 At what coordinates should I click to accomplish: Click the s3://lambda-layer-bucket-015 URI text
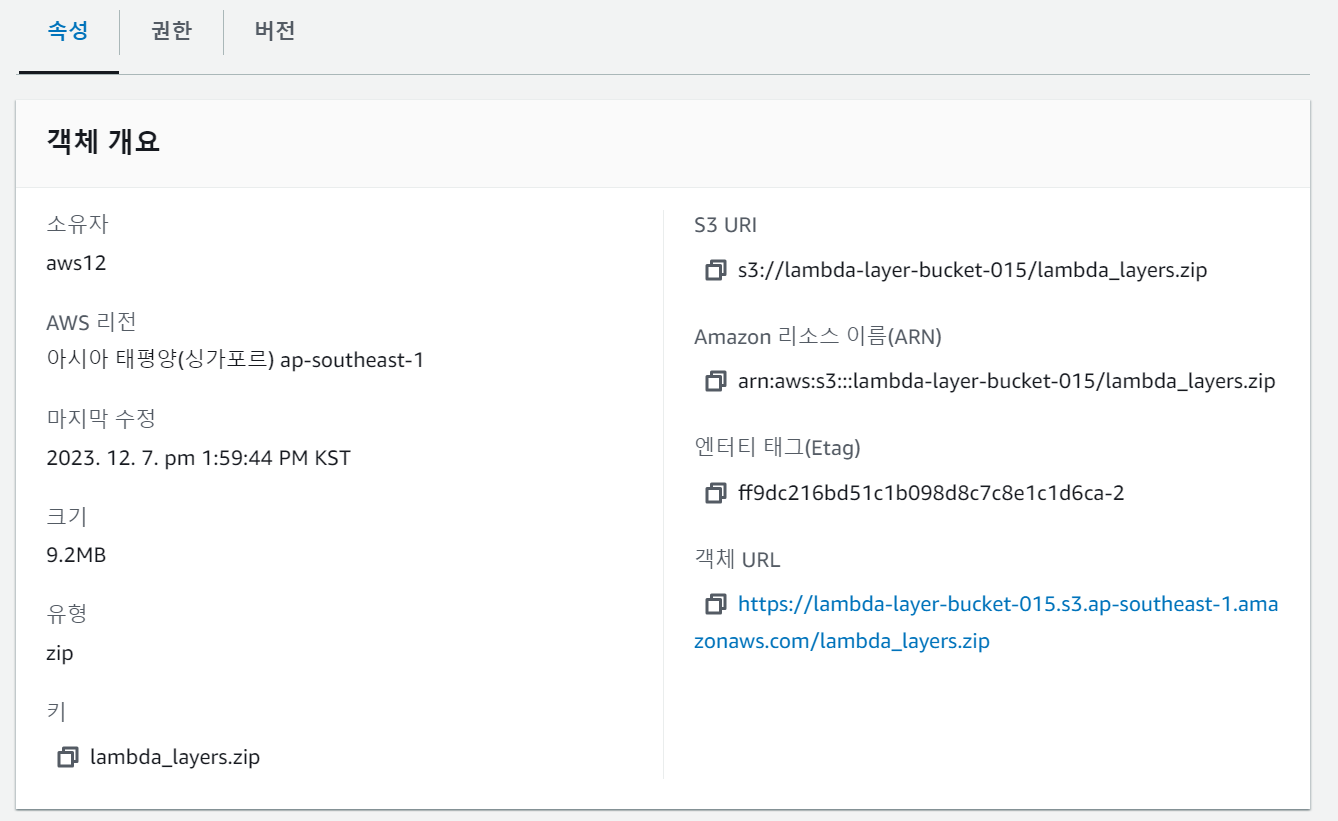pos(972,270)
